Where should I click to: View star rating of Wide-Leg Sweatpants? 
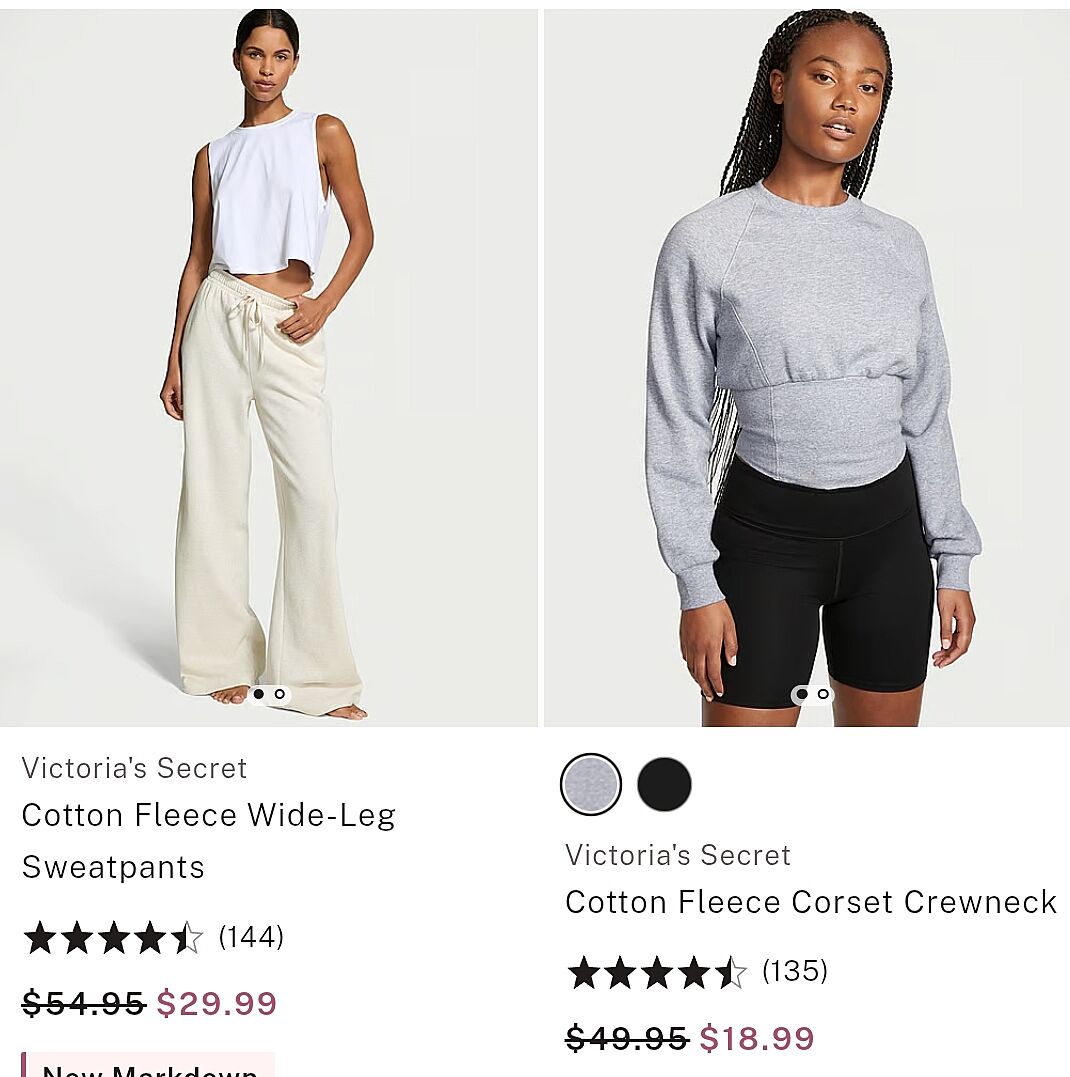(x=113, y=938)
